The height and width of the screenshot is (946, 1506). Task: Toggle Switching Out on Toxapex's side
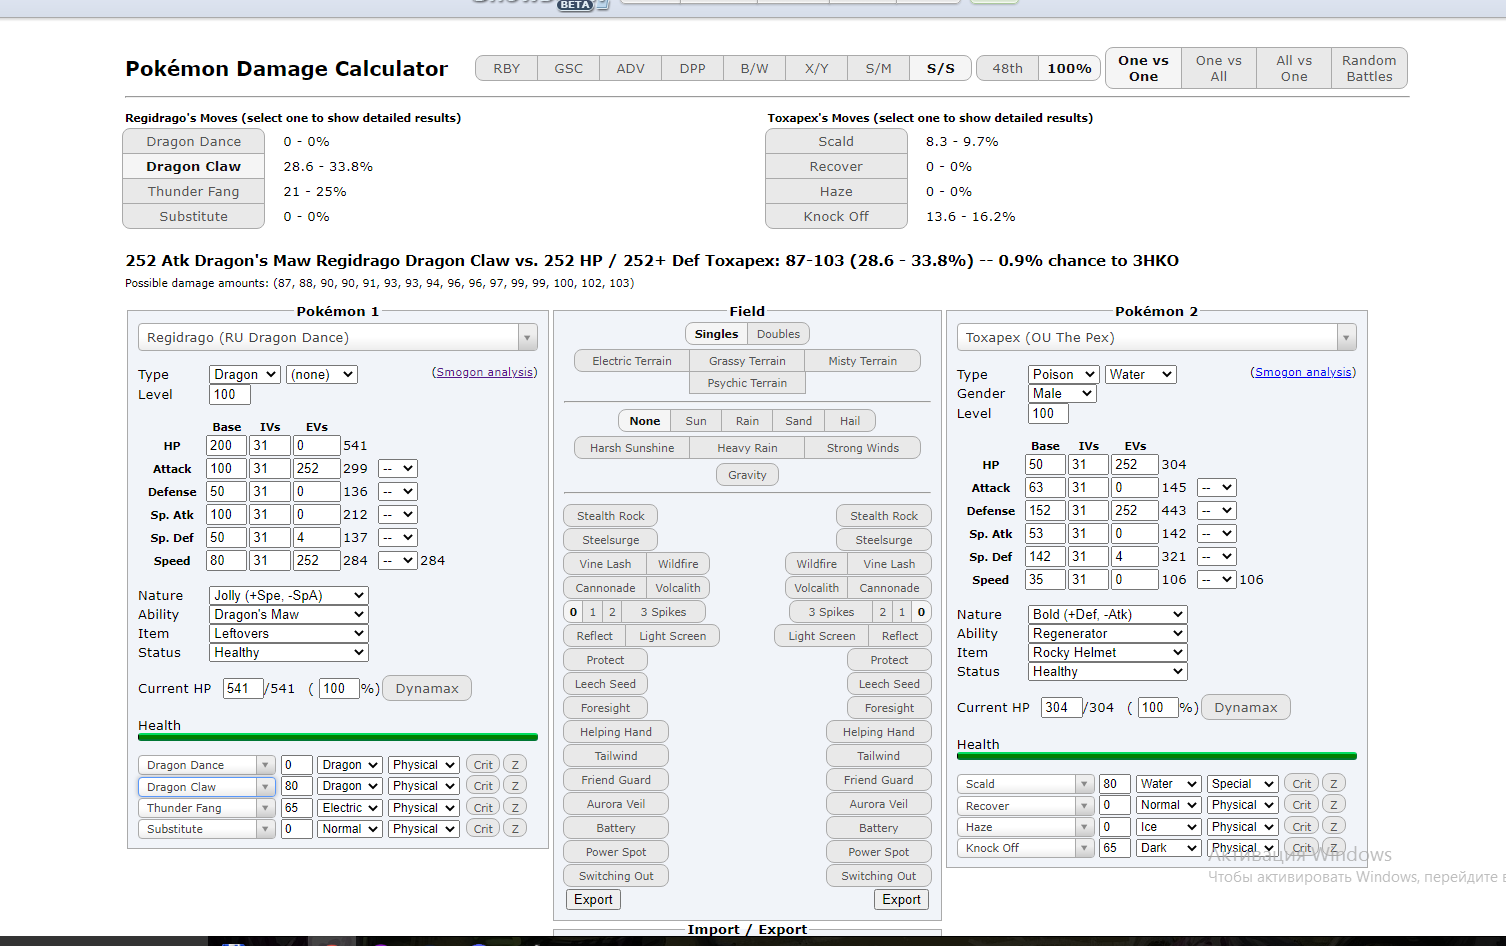click(x=879, y=876)
